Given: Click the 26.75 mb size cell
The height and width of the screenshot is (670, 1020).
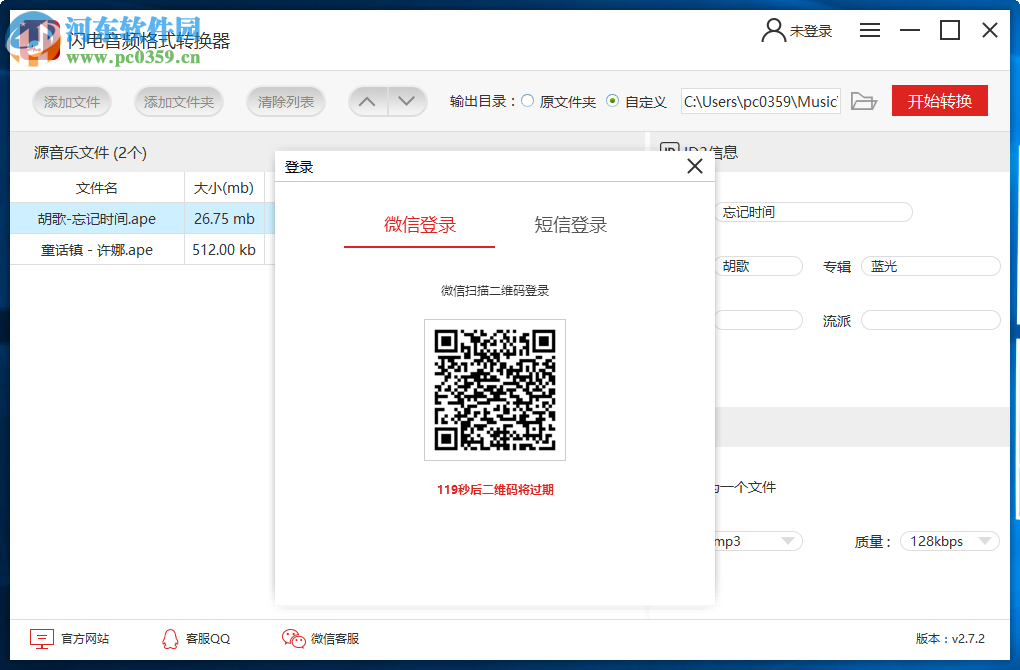Looking at the screenshot, I should pos(224,219).
